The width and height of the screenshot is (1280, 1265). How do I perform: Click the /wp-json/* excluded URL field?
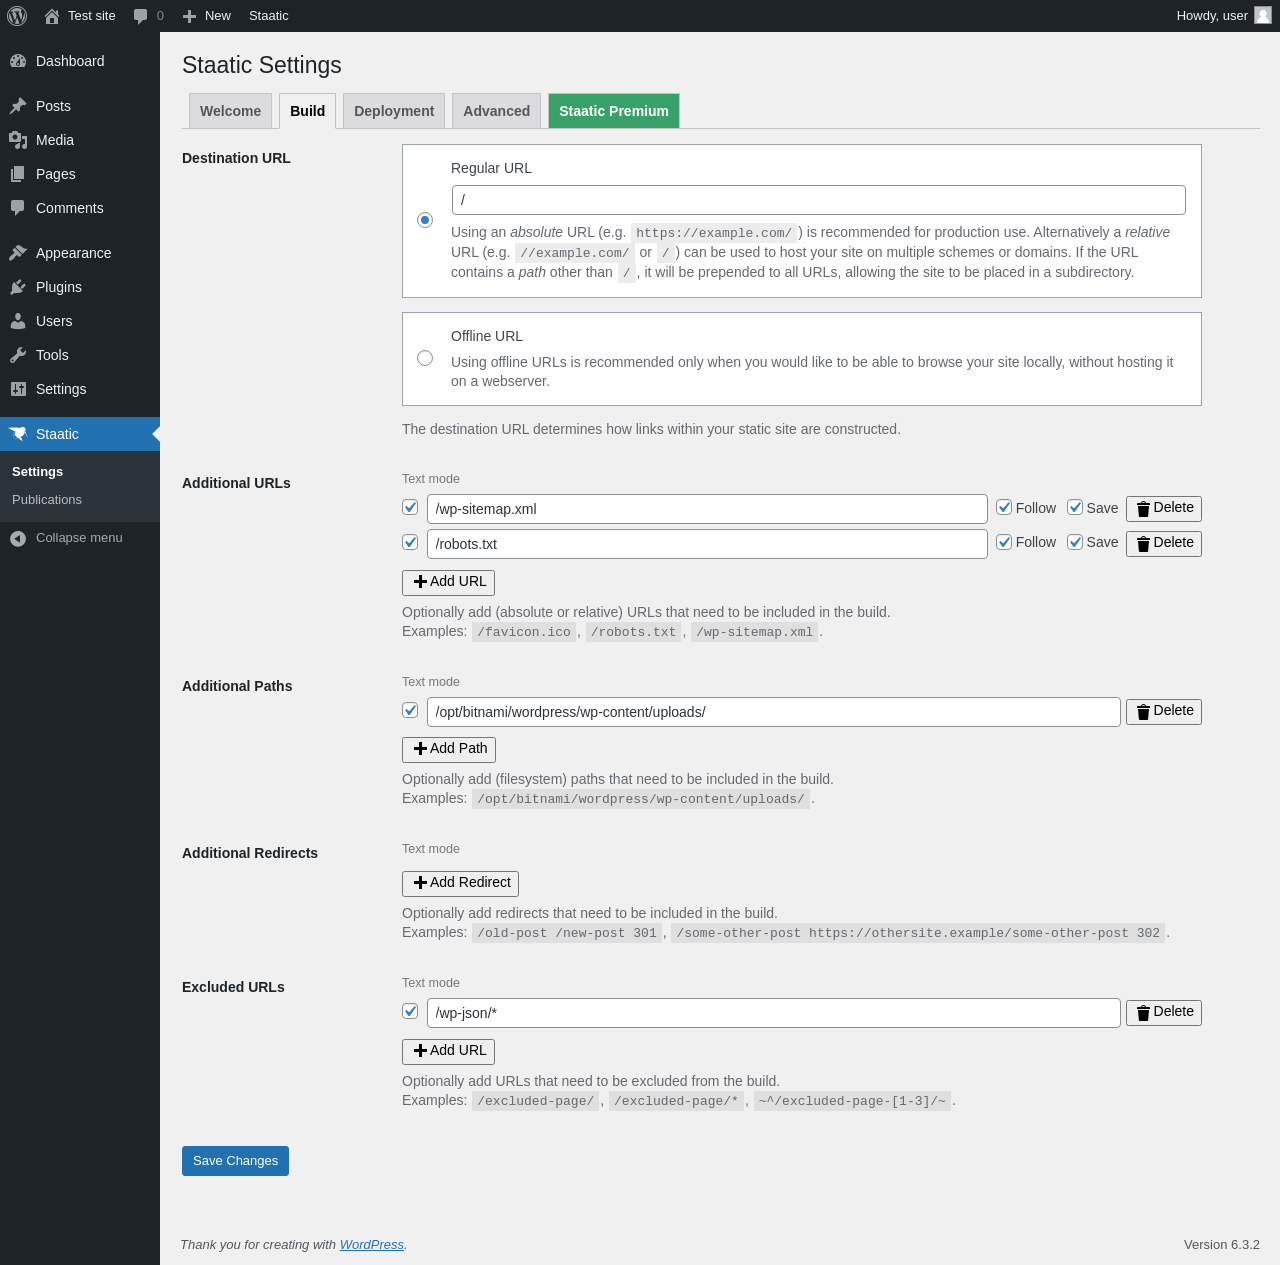pos(773,1013)
